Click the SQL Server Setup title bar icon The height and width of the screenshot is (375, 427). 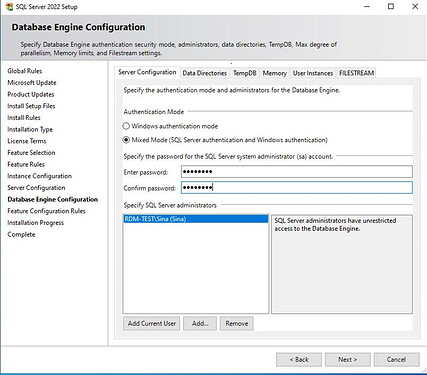9,7
